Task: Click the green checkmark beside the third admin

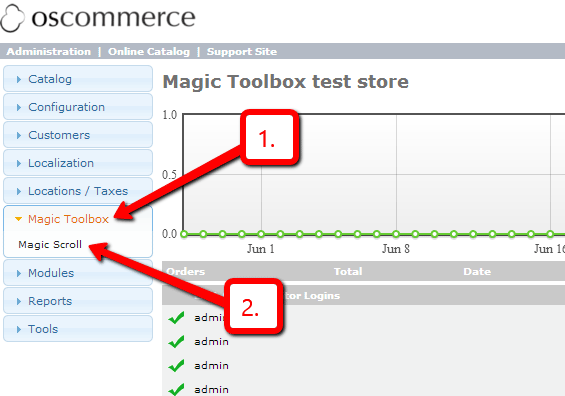Action: pos(176,366)
